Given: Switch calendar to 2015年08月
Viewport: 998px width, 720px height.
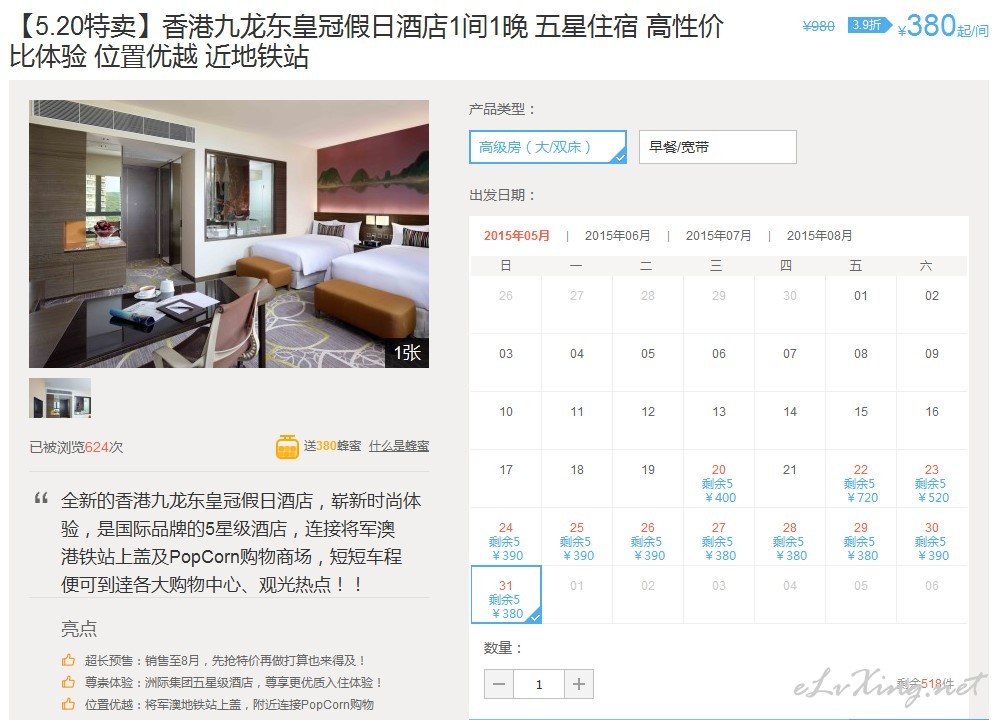Looking at the screenshot, I should [819, 236].
